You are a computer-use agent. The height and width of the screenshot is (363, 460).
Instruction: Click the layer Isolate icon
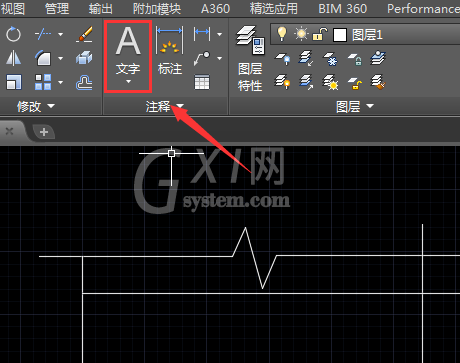coord(306,58)
